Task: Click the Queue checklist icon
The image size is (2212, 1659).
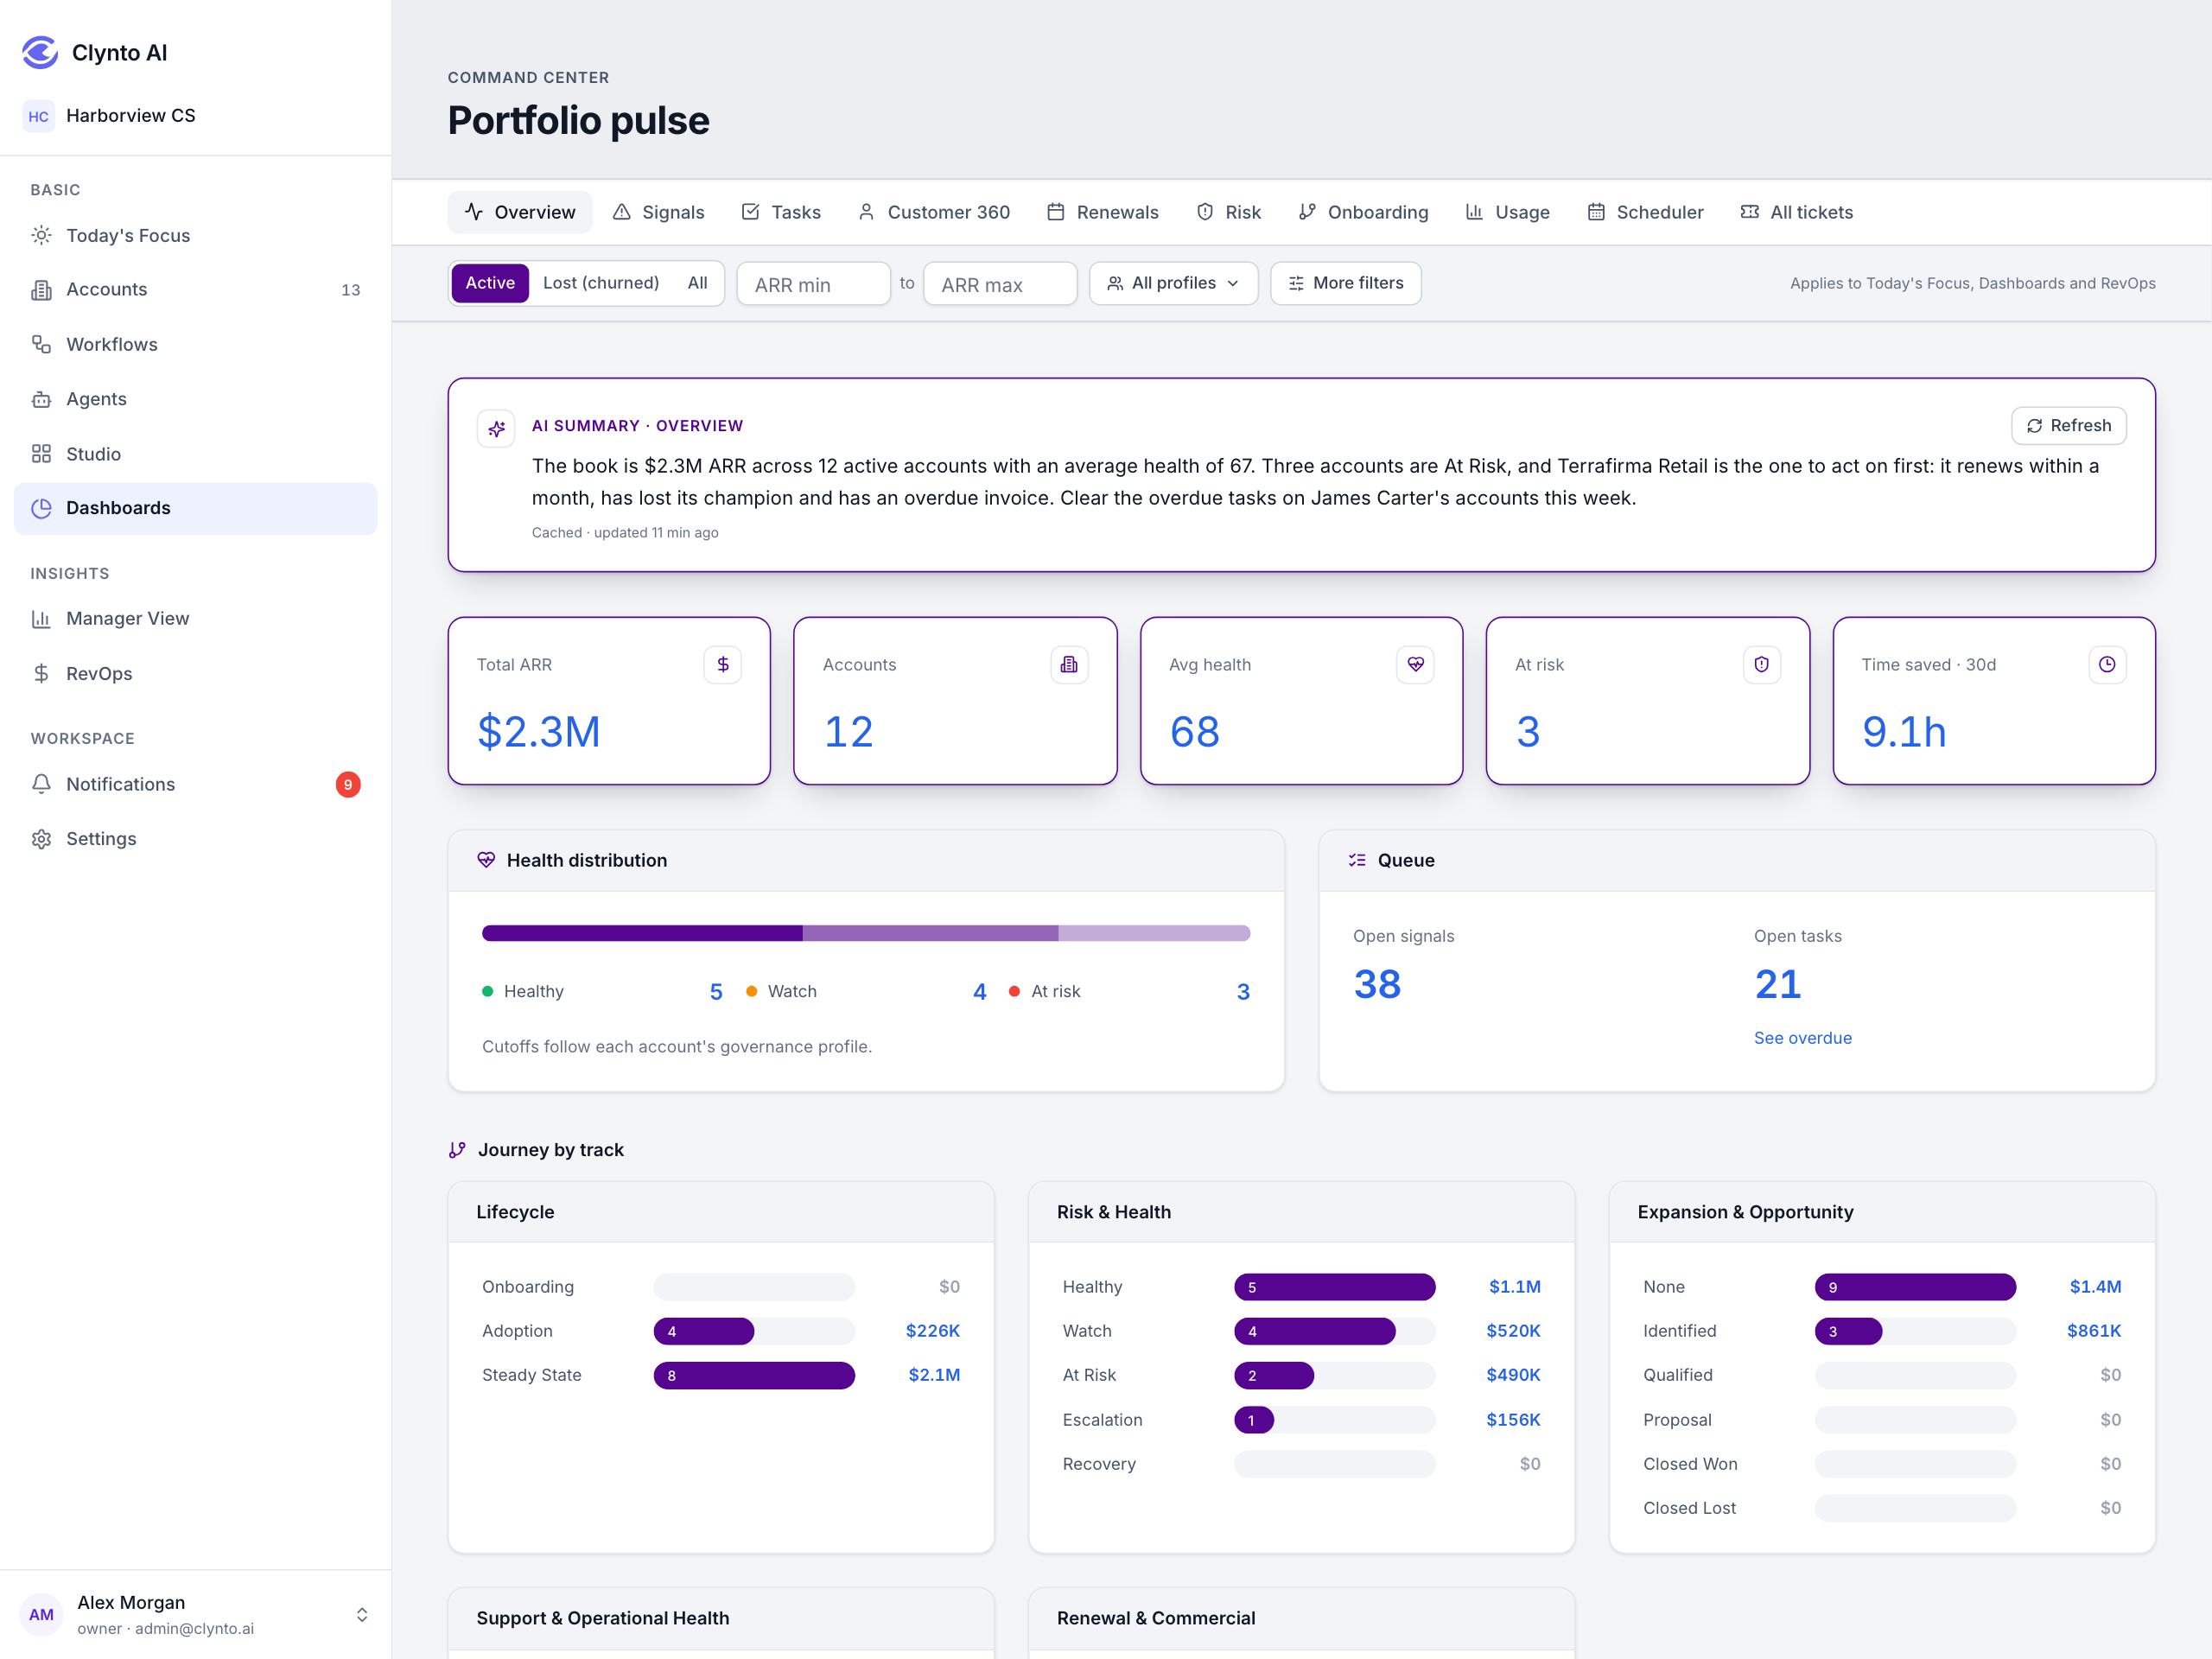Action: coord(1357,860)
